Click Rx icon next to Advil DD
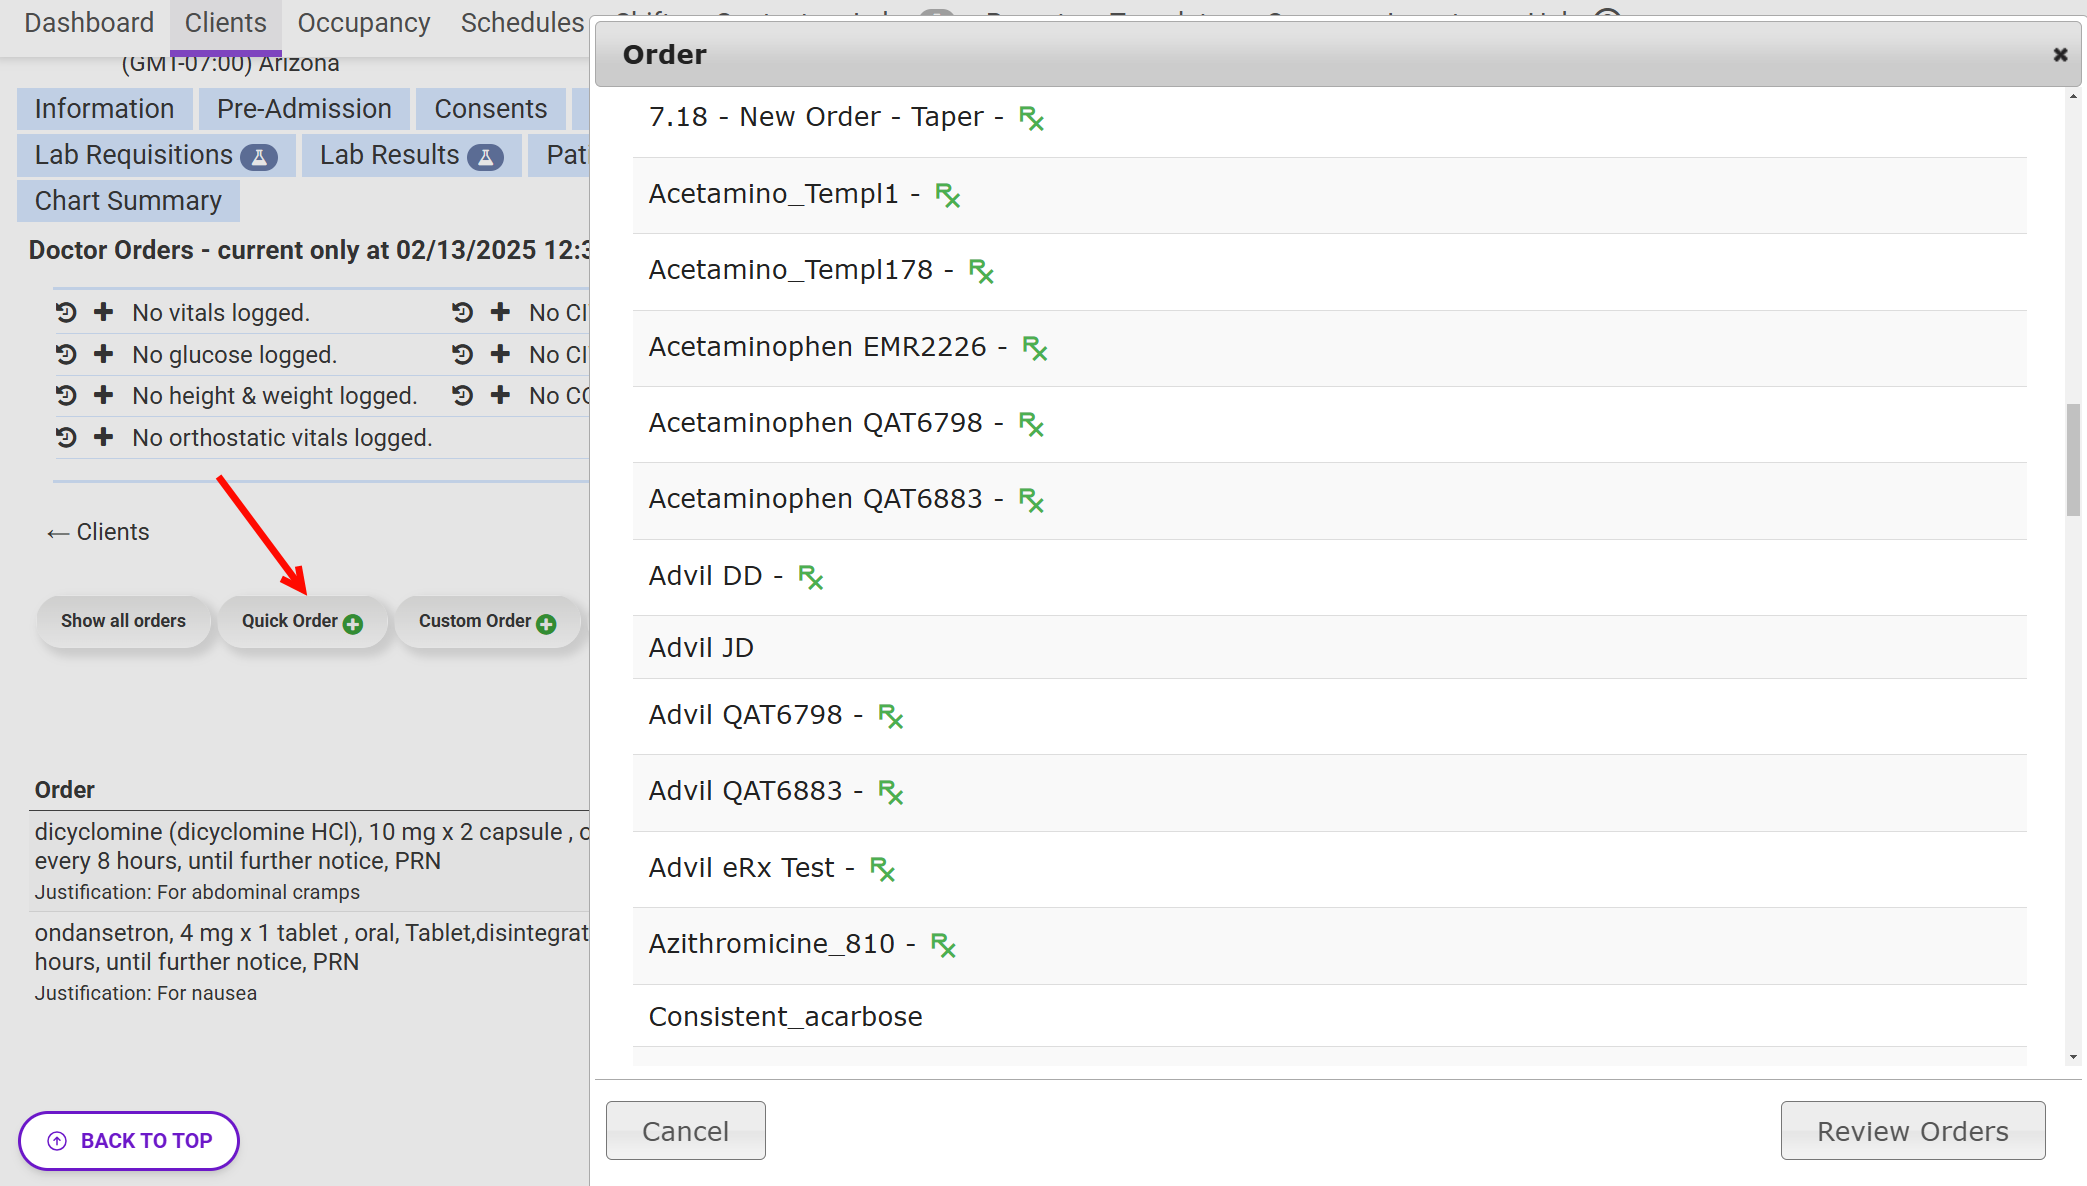Screen dimensions: 2087x1186 tap(810, 577)
